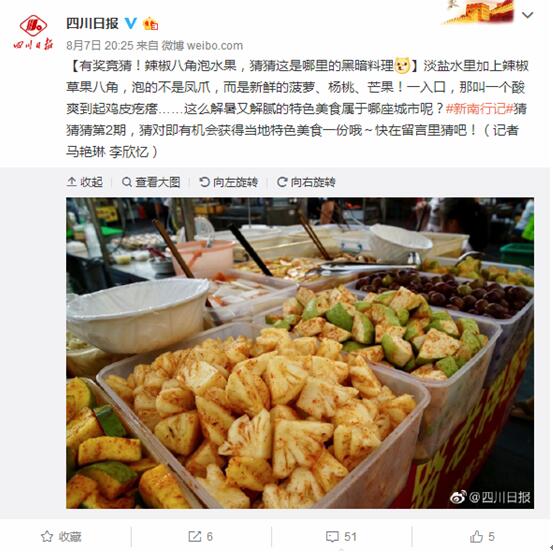Open the 四川日报 profile avatar
This screenshot has width=553, height=559.
coord(33,32)
